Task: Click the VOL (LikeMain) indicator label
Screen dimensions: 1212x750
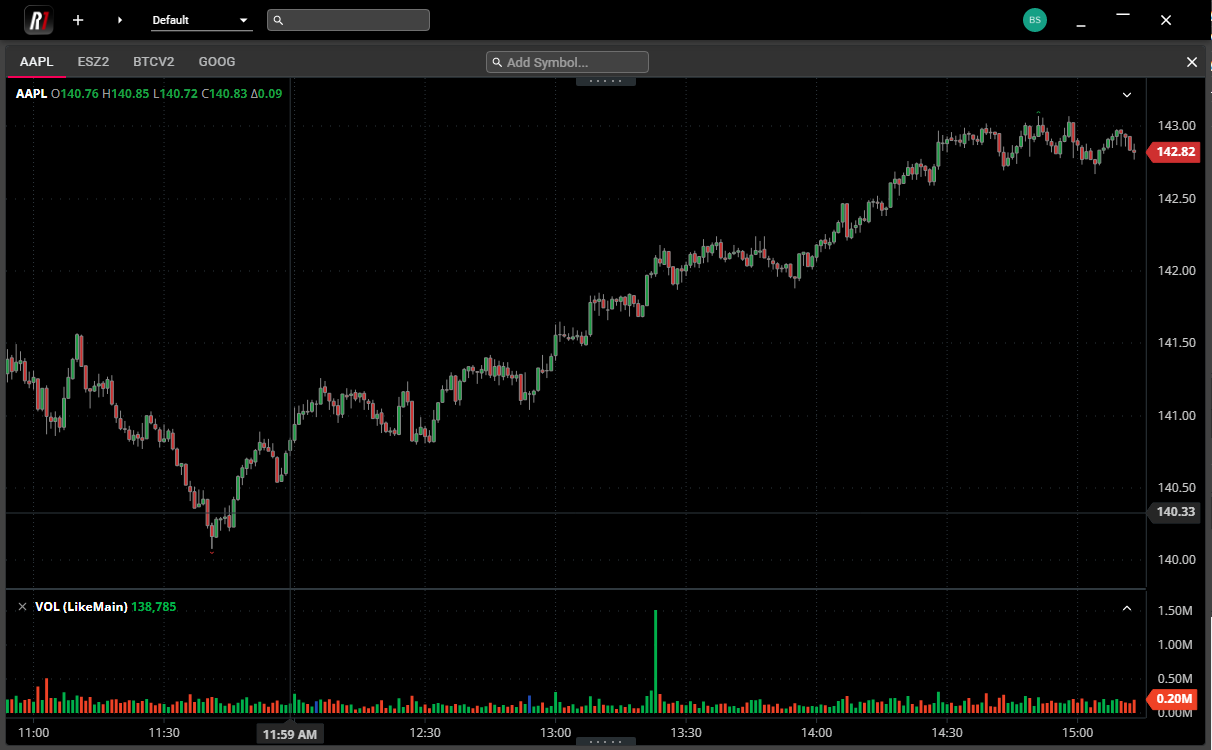Action: (81, 607)
